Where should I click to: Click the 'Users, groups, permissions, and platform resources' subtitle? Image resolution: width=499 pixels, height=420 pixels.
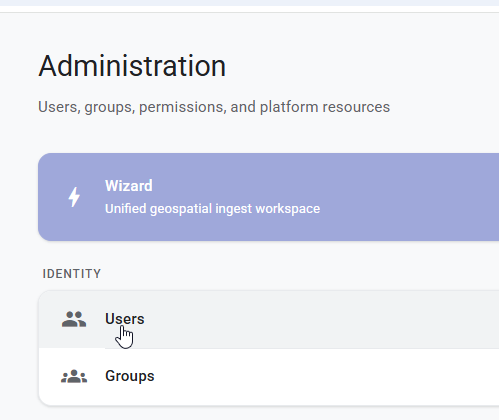[x=214, y=107]
